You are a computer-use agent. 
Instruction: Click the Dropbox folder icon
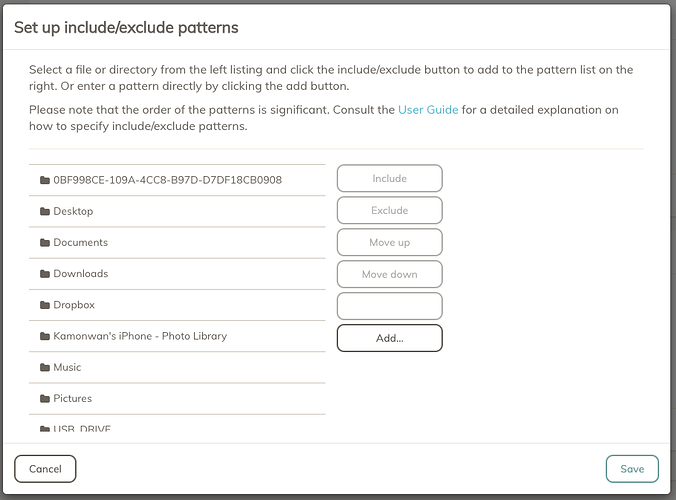(x=45, y=305)
